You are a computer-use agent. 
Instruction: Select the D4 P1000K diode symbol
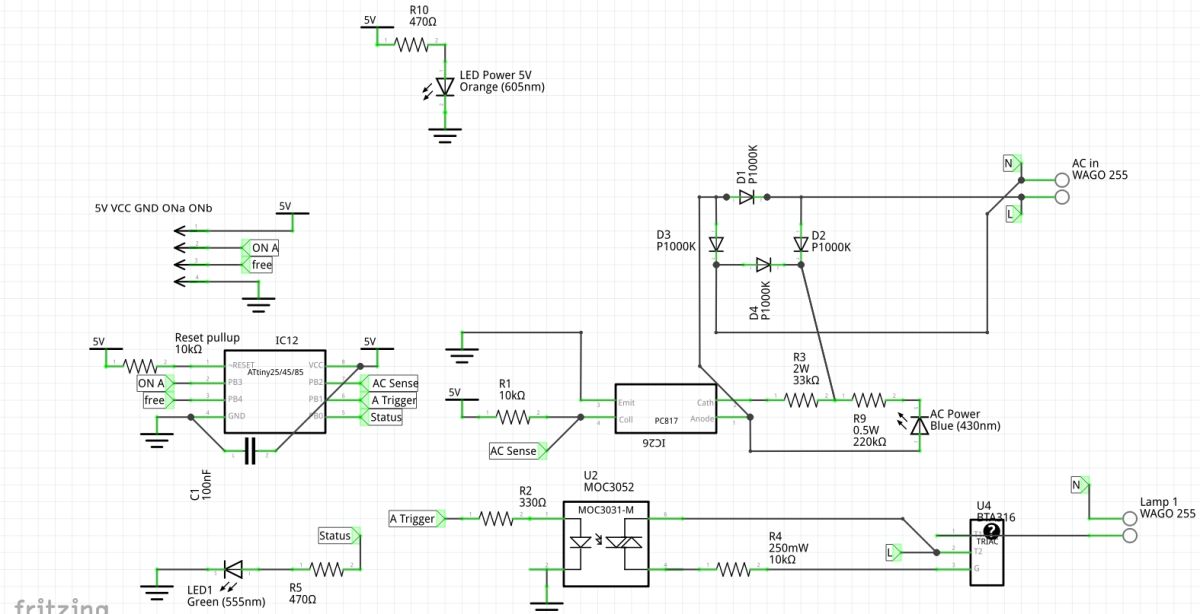click(x=762, y=265)
